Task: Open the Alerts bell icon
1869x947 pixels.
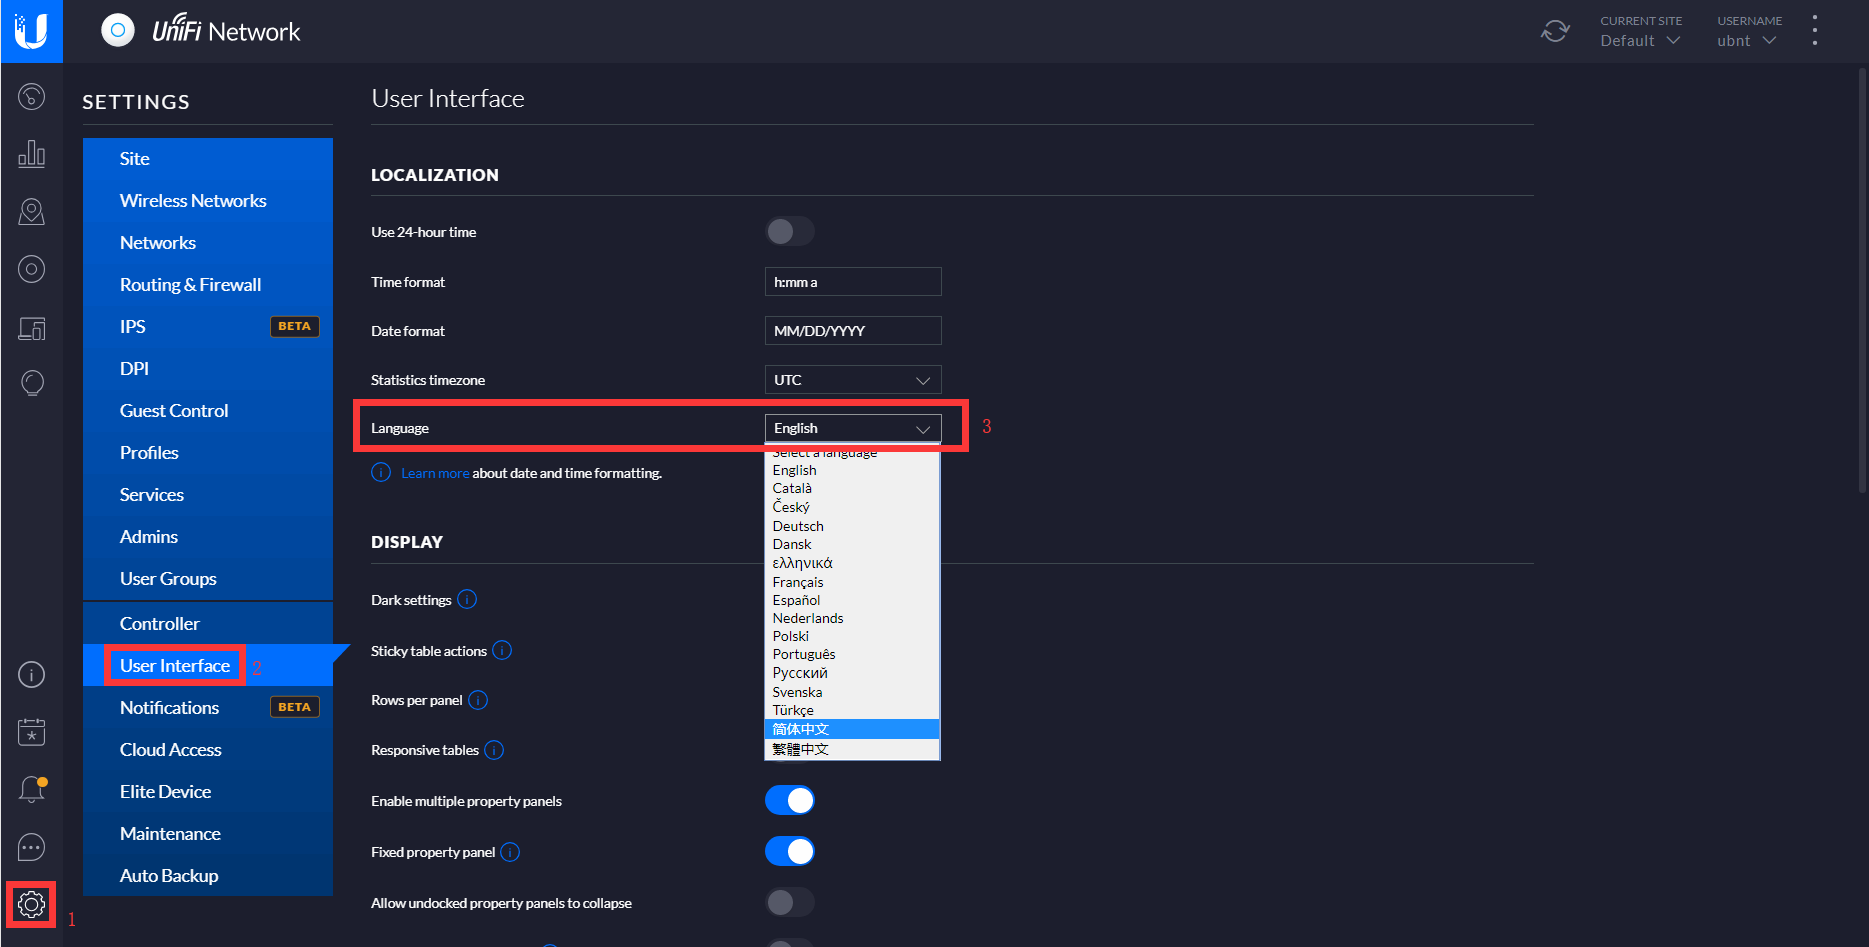Action: pyautogui.click(x=31, y=790)
